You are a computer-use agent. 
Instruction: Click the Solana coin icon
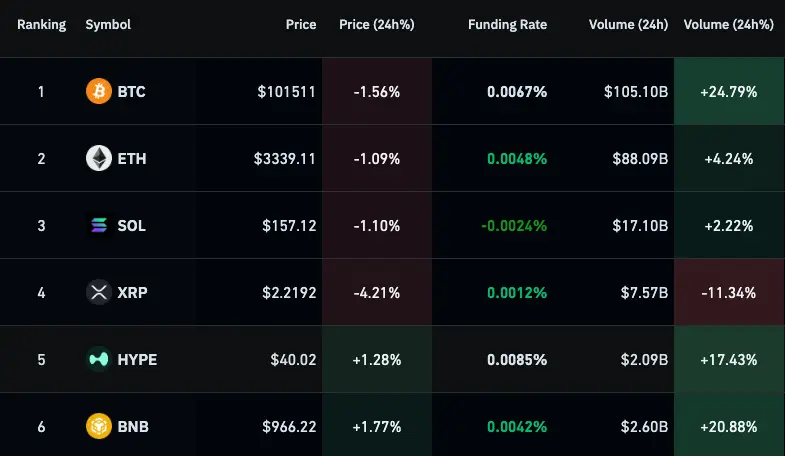(x=99, y=226)
